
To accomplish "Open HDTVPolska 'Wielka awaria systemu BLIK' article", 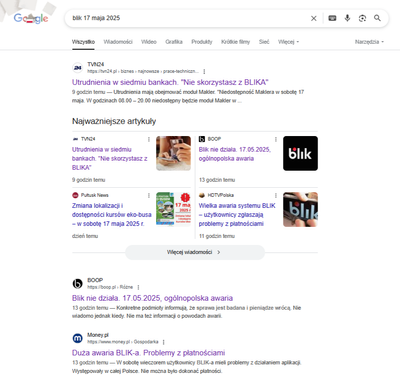I will coord(237,215).
